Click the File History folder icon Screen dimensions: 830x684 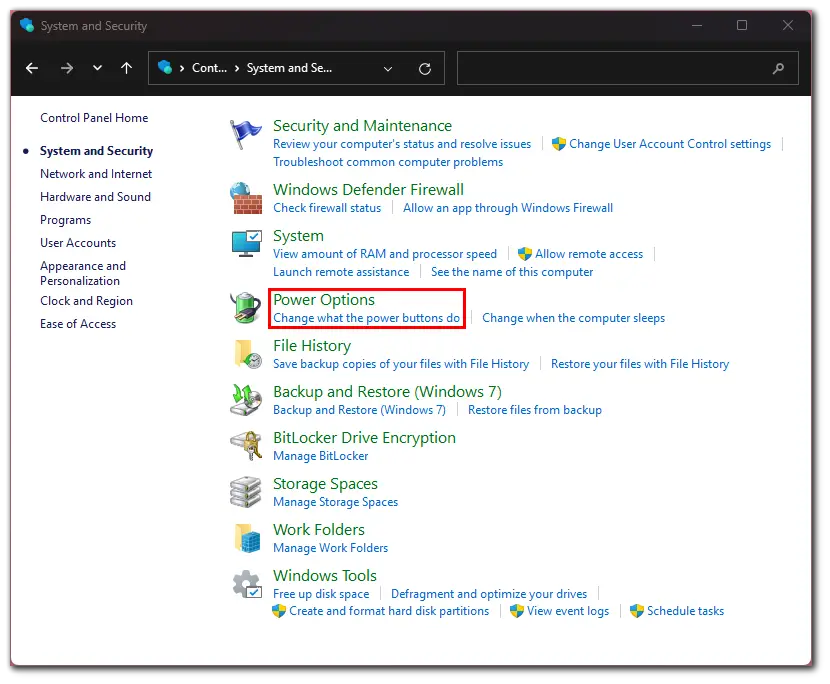[x=248, y=354]
